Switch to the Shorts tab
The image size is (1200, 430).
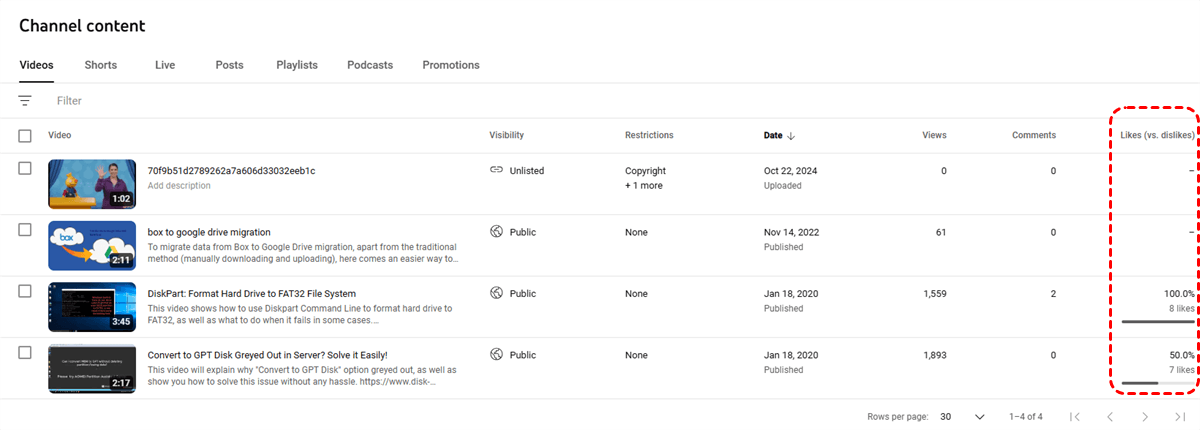pos(100,65)
